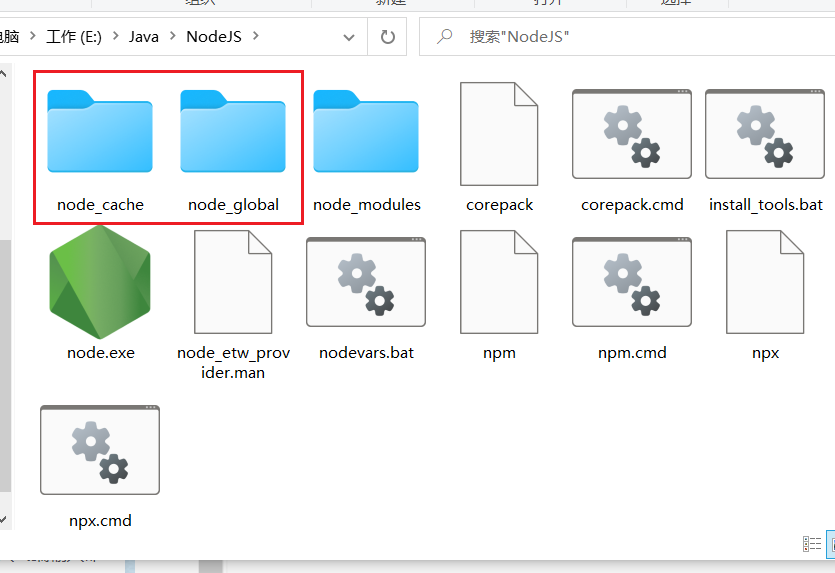Expand the address bar history dropdown
835x573 pixels.
point(349,37)
